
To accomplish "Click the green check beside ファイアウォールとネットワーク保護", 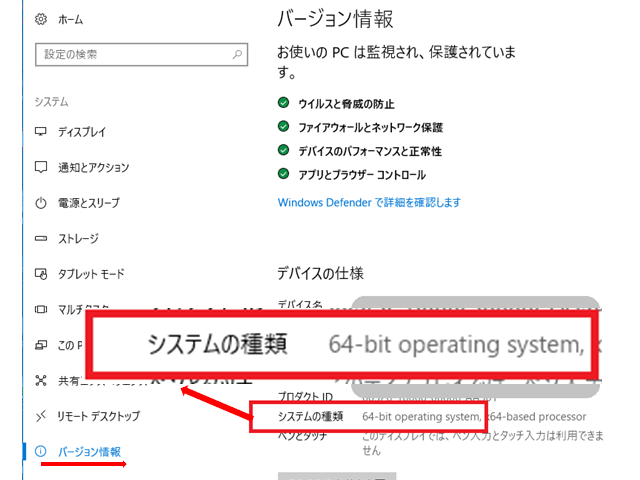I will tap(284, 128).
